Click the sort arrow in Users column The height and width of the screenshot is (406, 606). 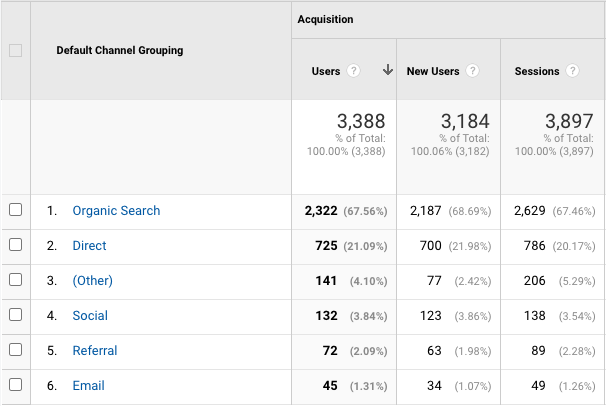click(387, 71)
